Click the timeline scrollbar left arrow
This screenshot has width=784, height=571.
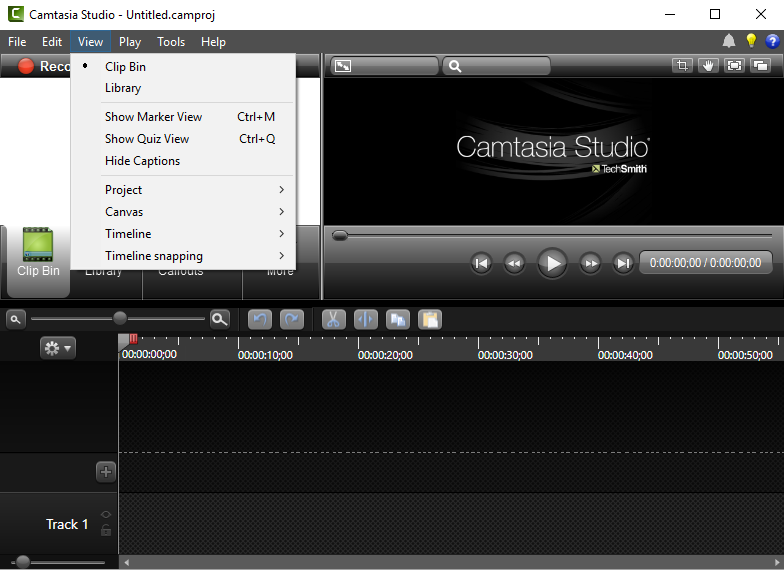click(x=127, y=562)
